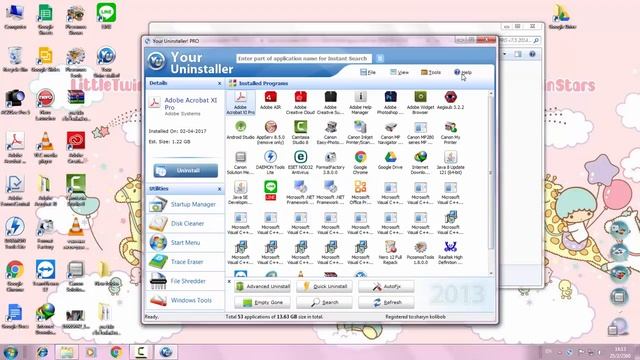Viewport: 640px width, 360px height.
Task: Open Google Chrome from the taskbar
Action: (116, 352)
